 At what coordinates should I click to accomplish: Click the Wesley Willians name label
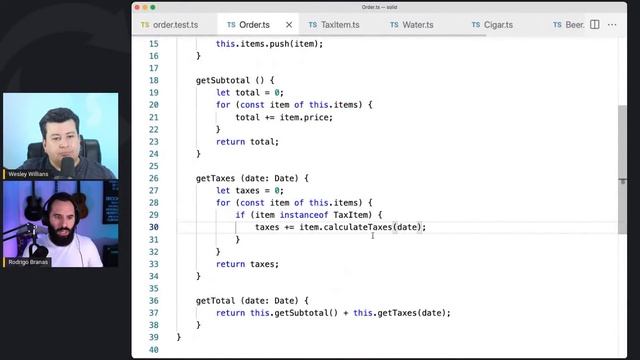[x=28, y=174]
